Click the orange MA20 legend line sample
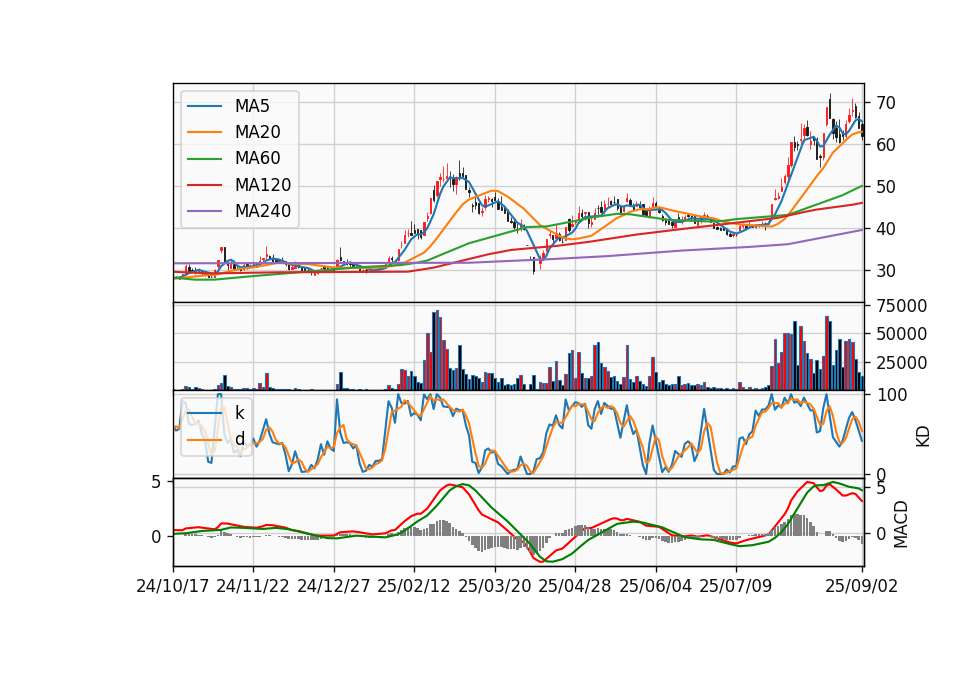This screenshot has height=690, width=960. (x=204, y=132)
